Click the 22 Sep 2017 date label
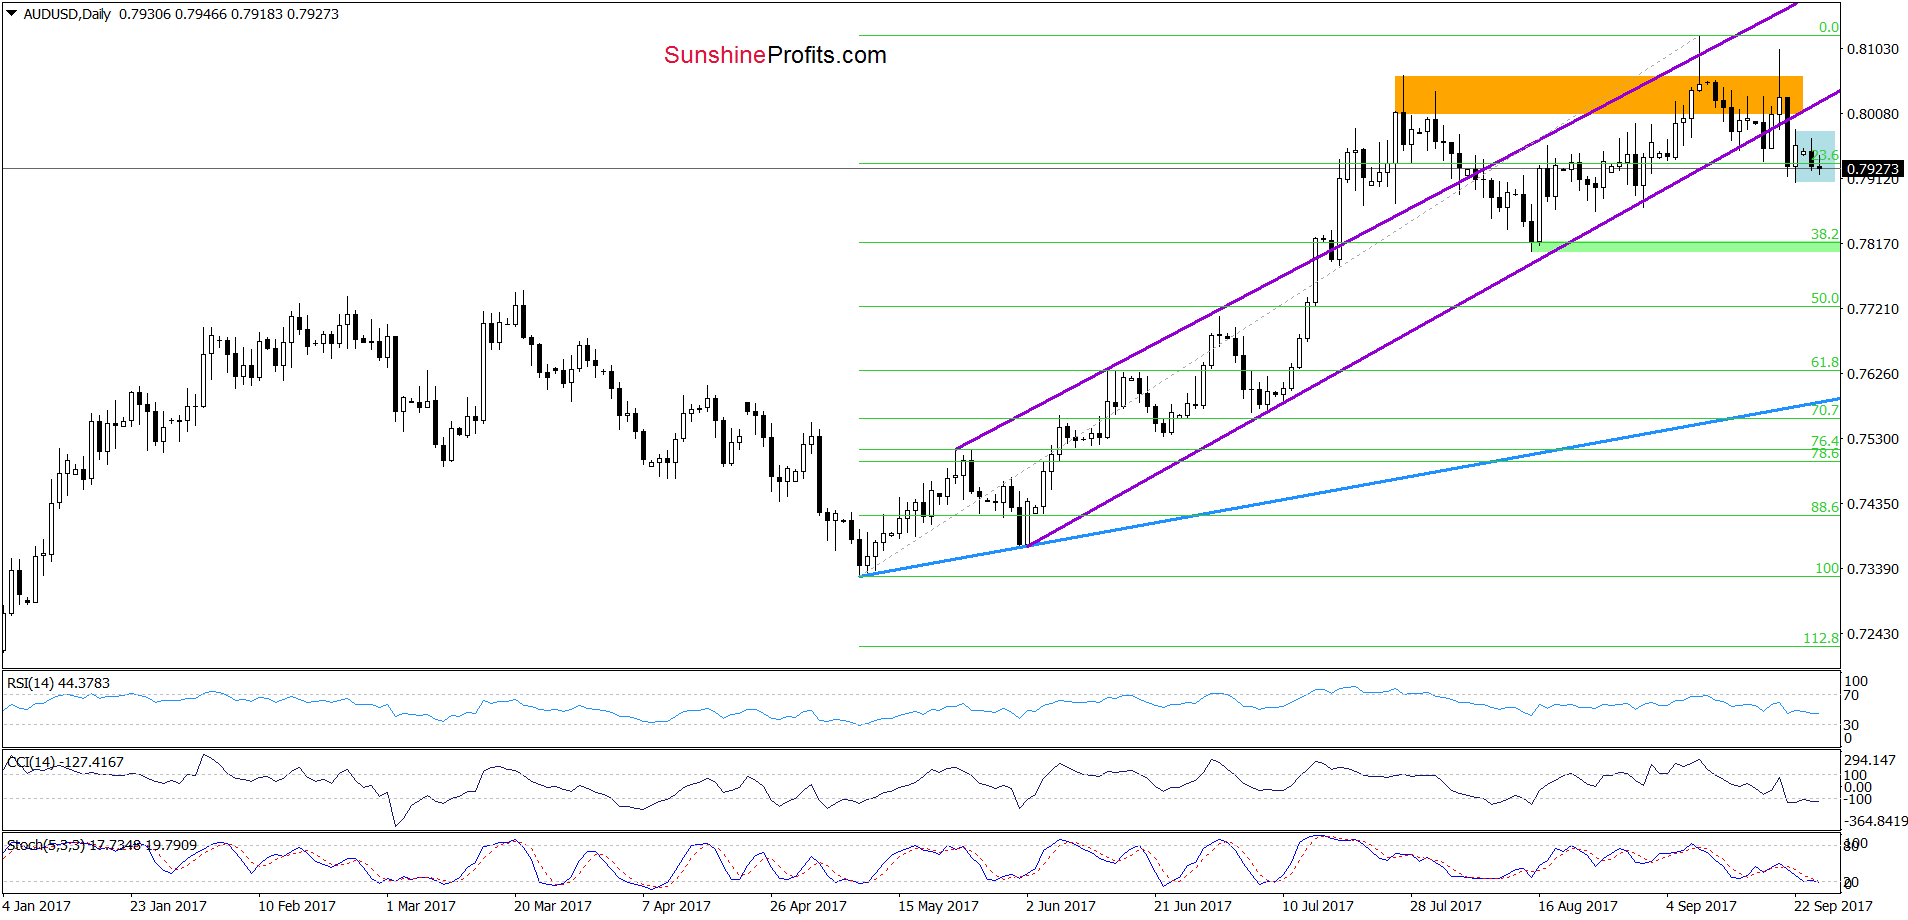Viewport: 1908px width, 920px height. [1833, 906]
